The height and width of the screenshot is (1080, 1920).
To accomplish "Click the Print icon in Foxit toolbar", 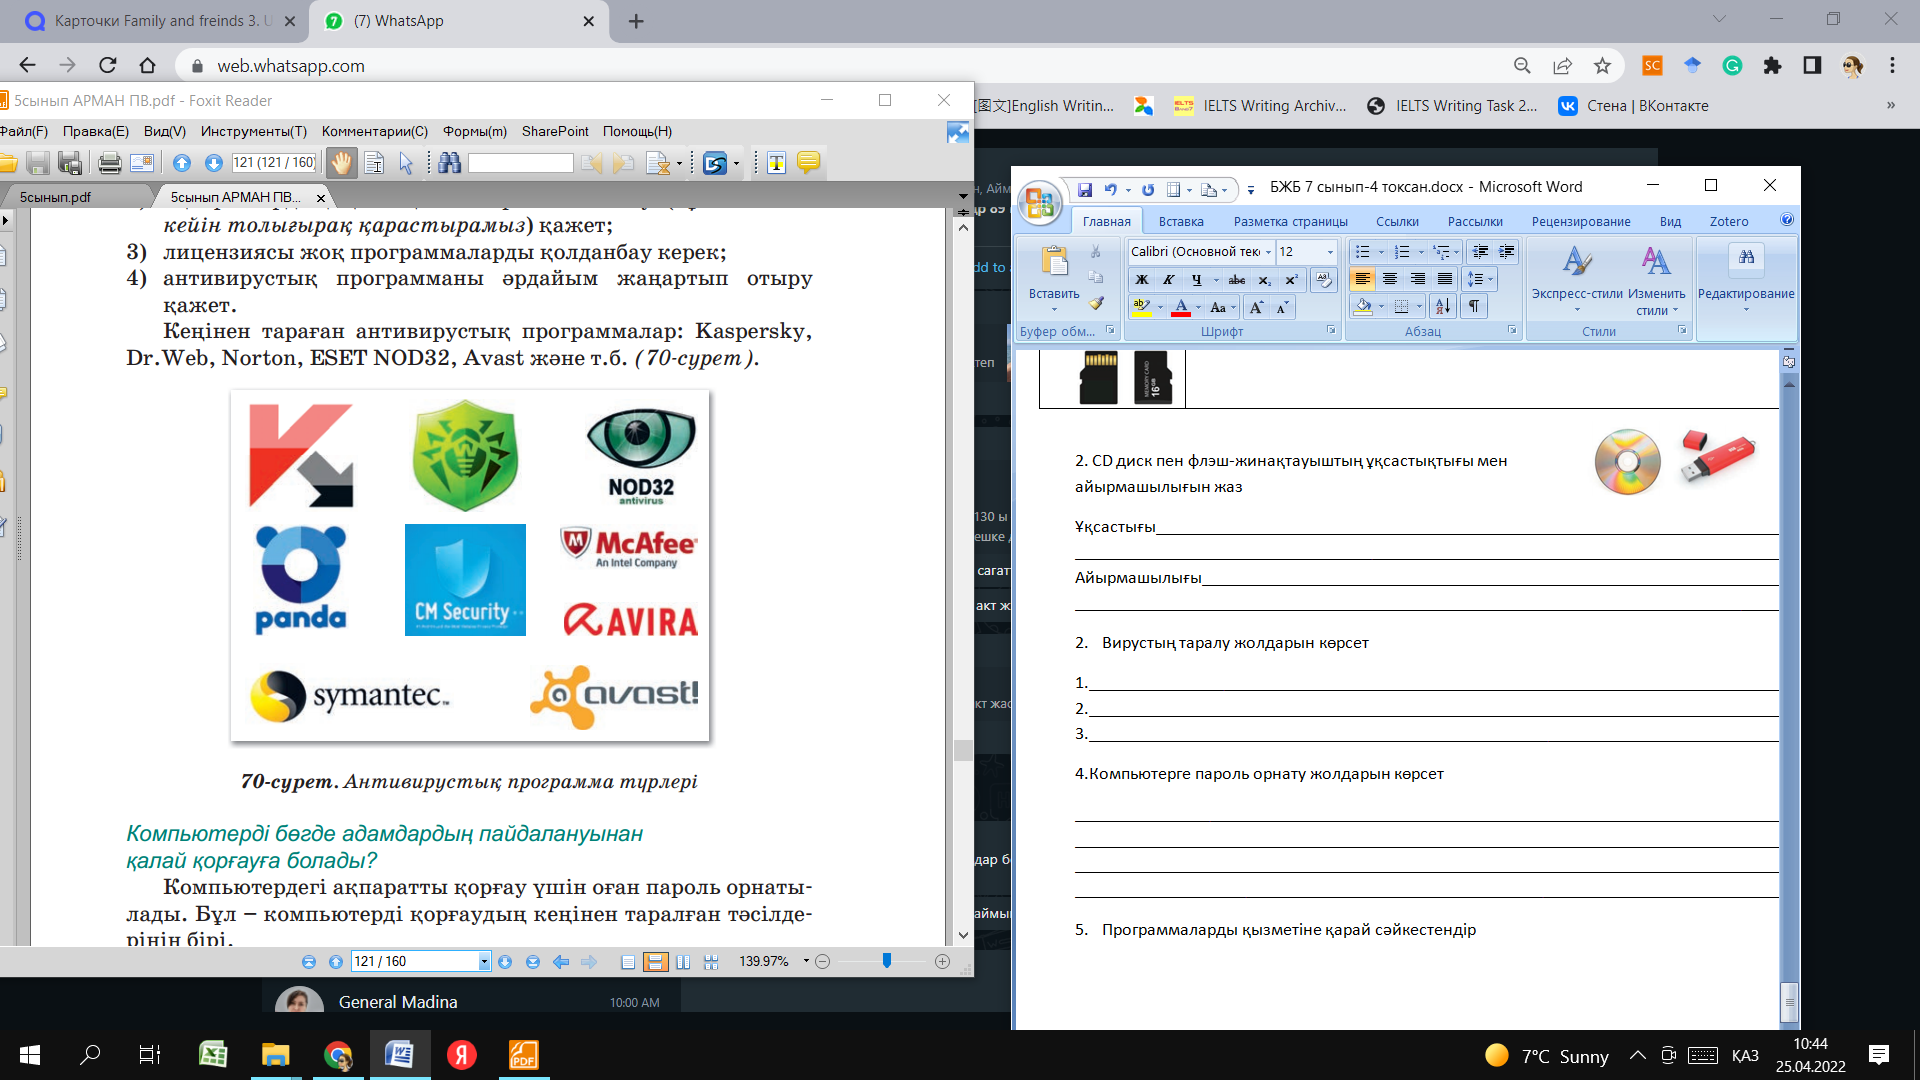I will (110, 163).
